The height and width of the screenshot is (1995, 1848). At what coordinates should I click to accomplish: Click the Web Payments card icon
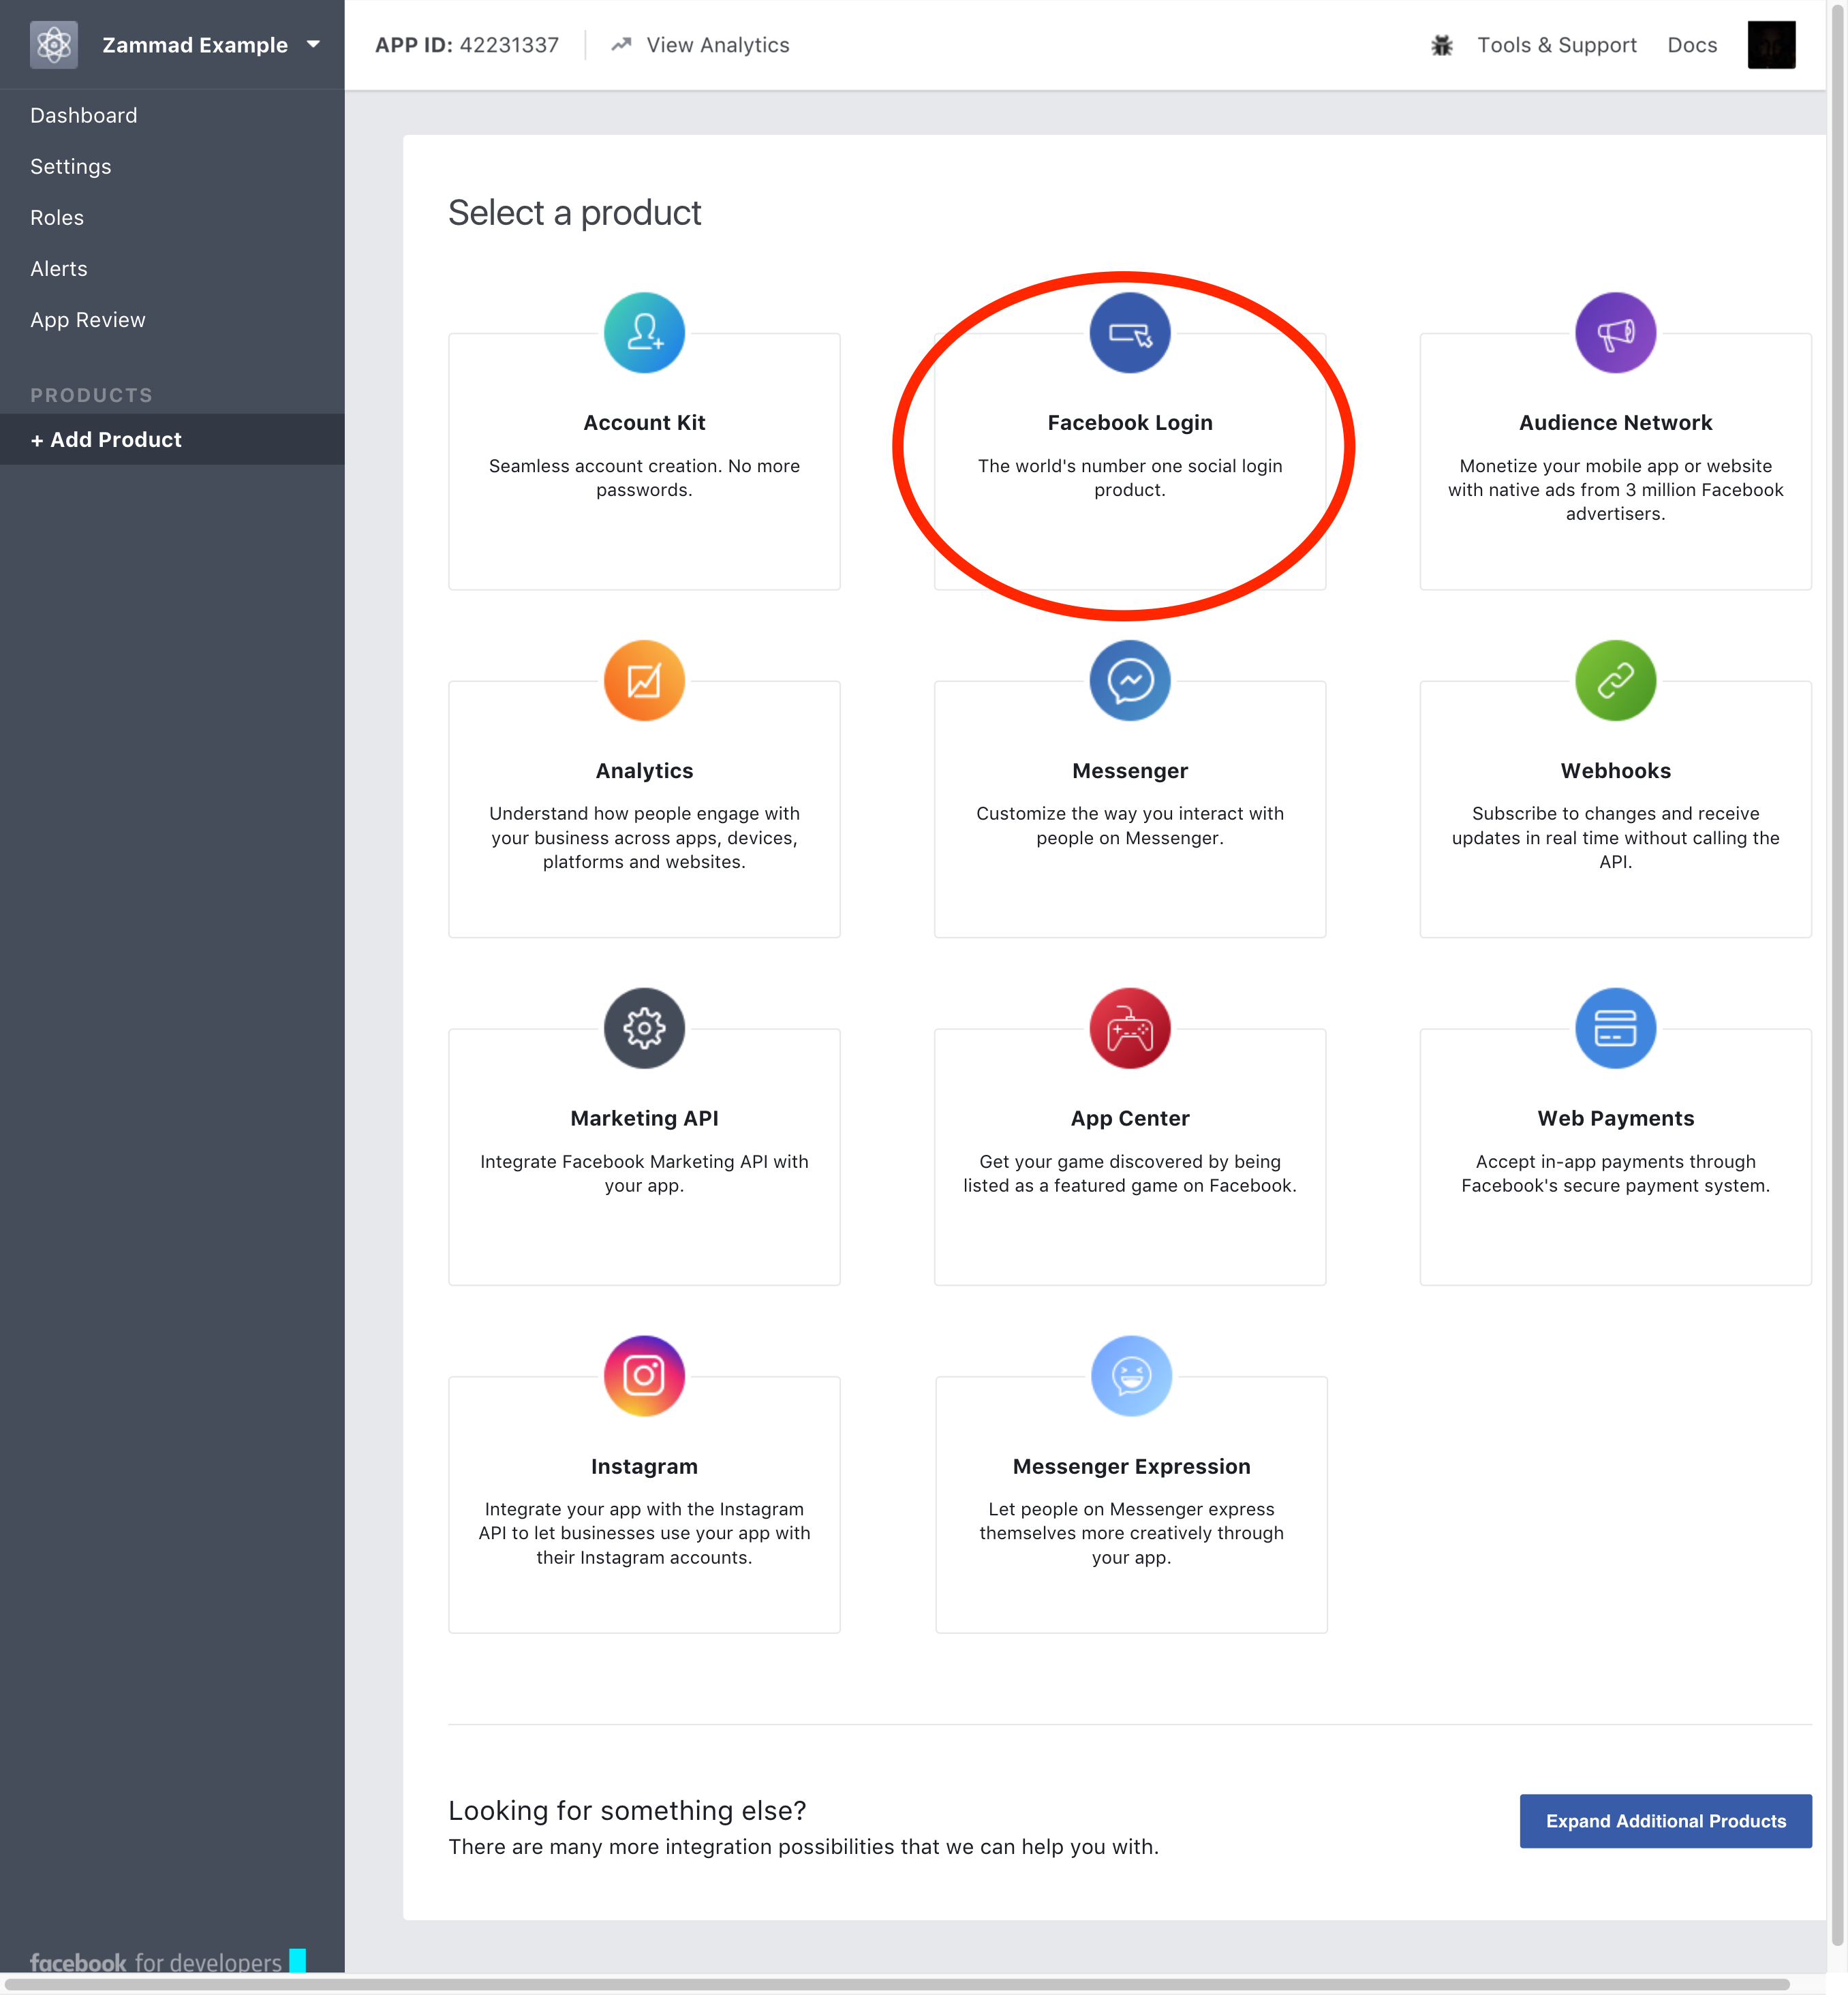coord(1615,1028)
